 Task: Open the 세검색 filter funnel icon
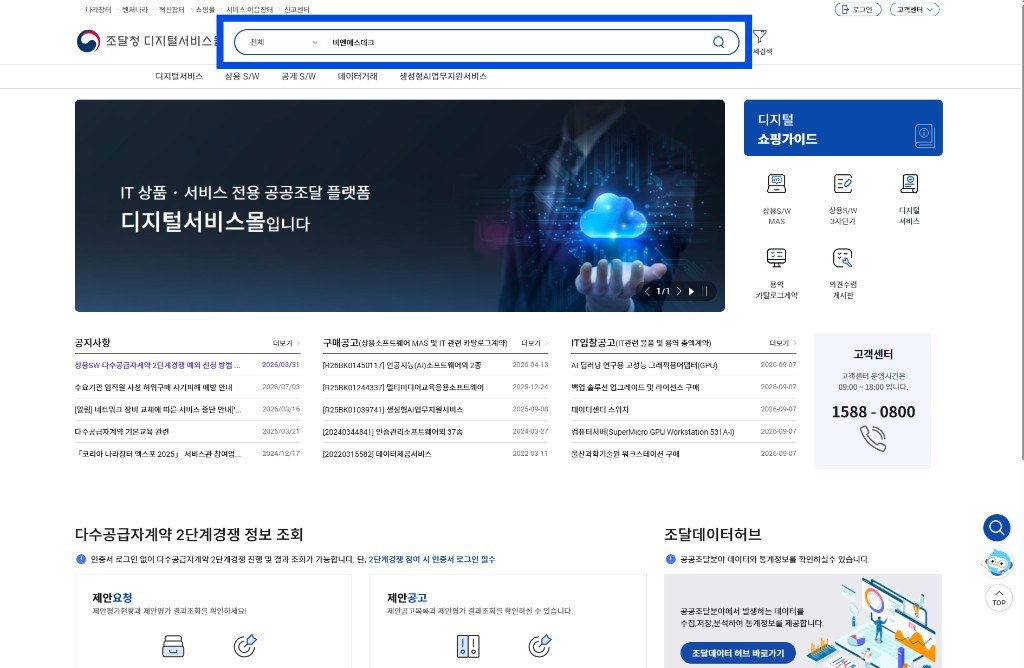[x=760, y=37]
